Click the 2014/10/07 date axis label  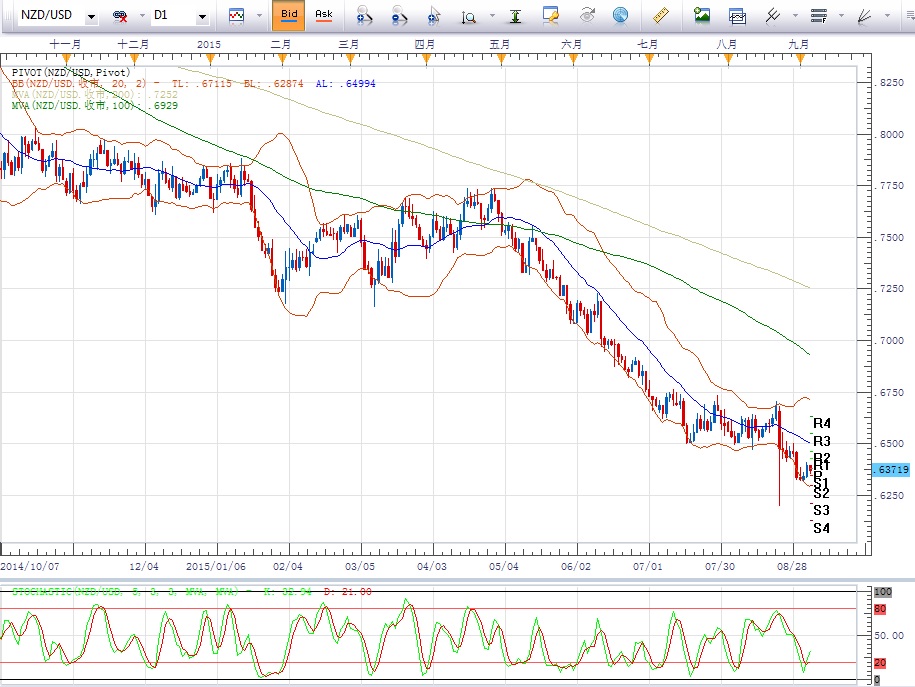click(30, 566)
